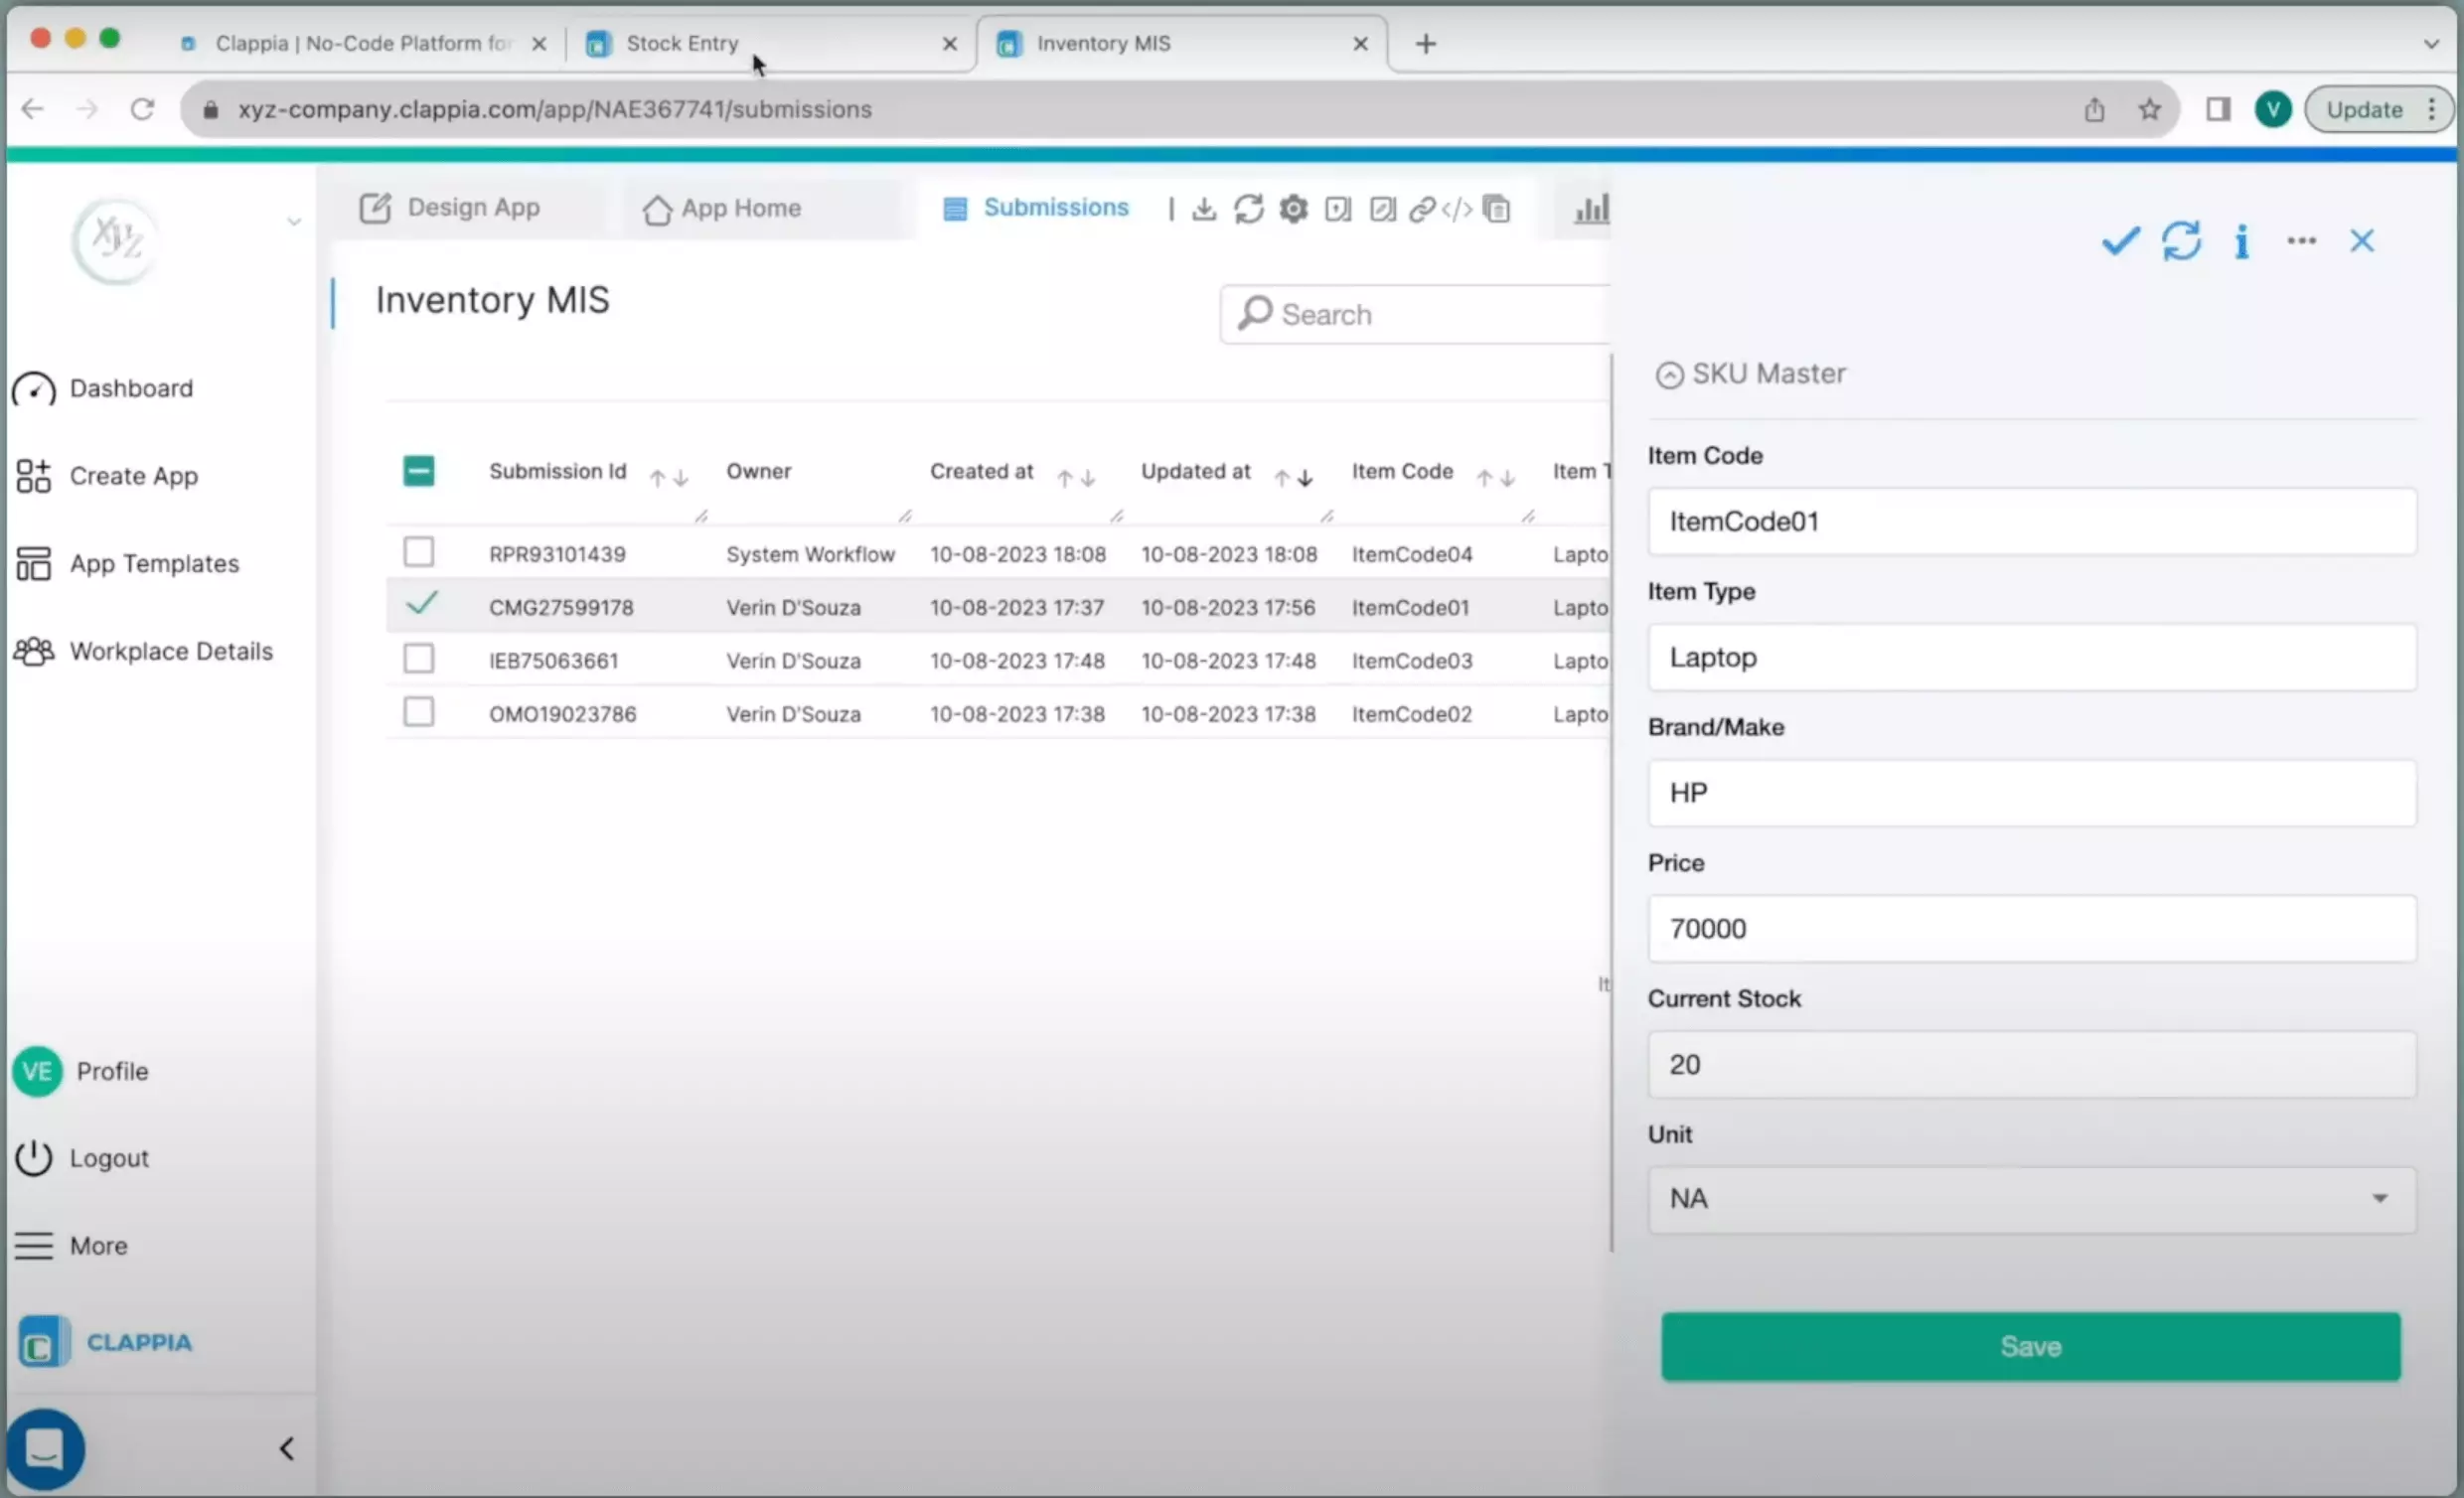Download the submissions data
Image resolution: width=2464 pixels, height=1498 pixels.
point(1204,209)
